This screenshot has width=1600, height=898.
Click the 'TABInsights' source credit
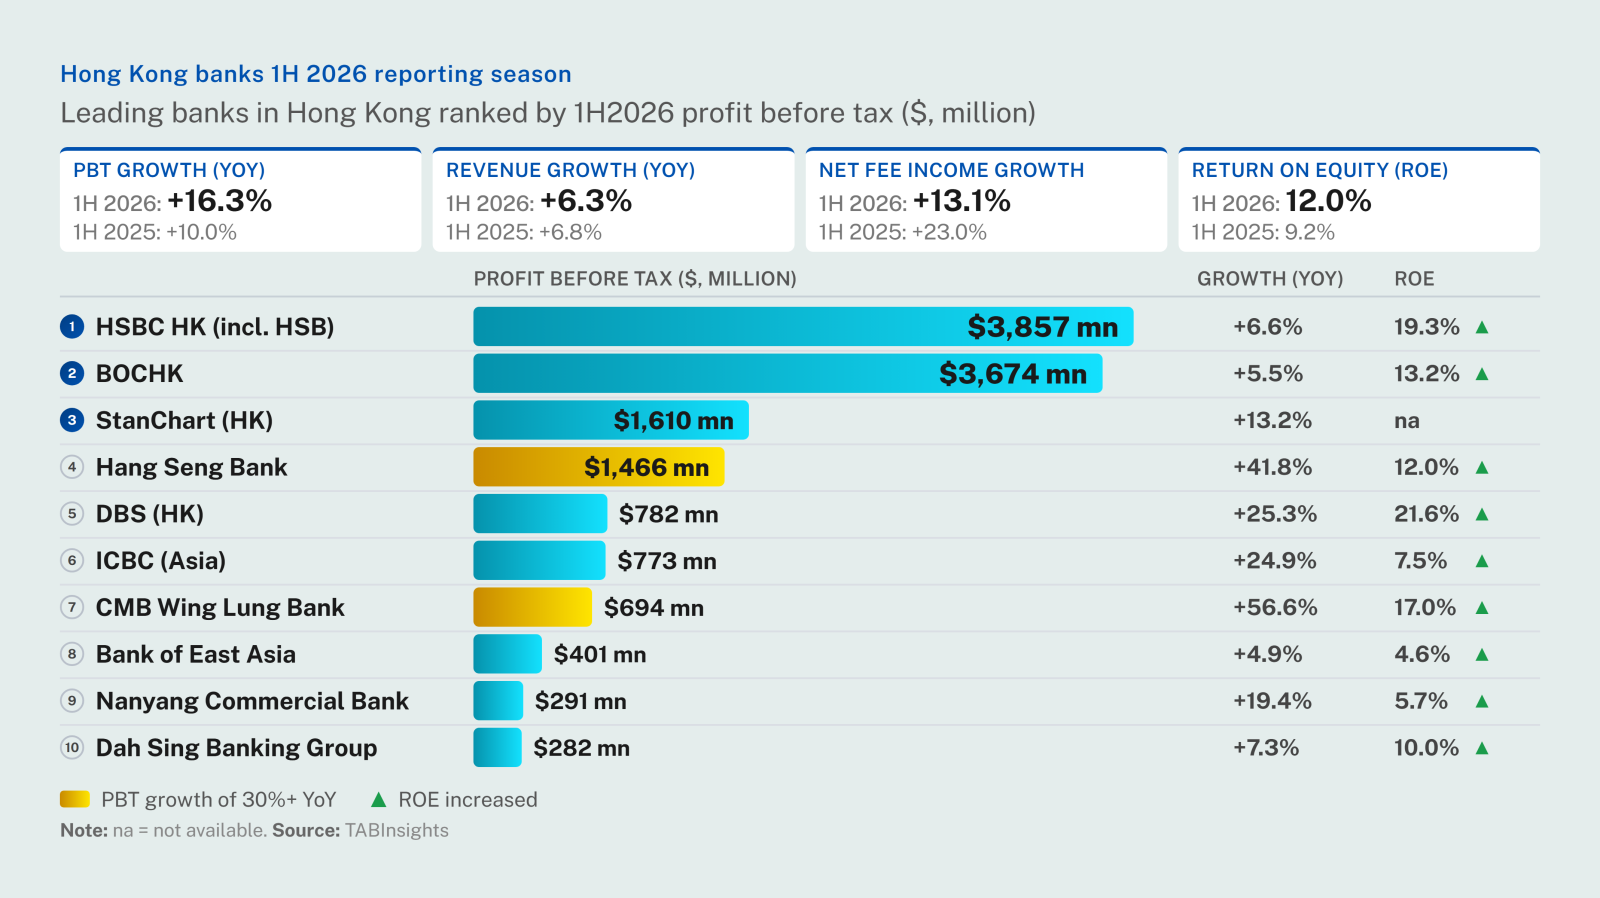397,831
